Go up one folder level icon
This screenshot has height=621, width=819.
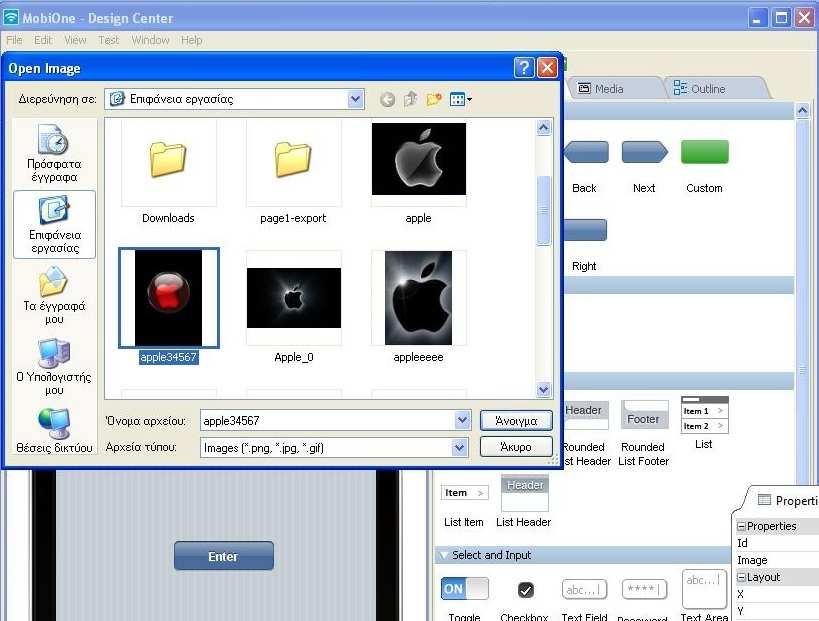(x=411, y=99)
